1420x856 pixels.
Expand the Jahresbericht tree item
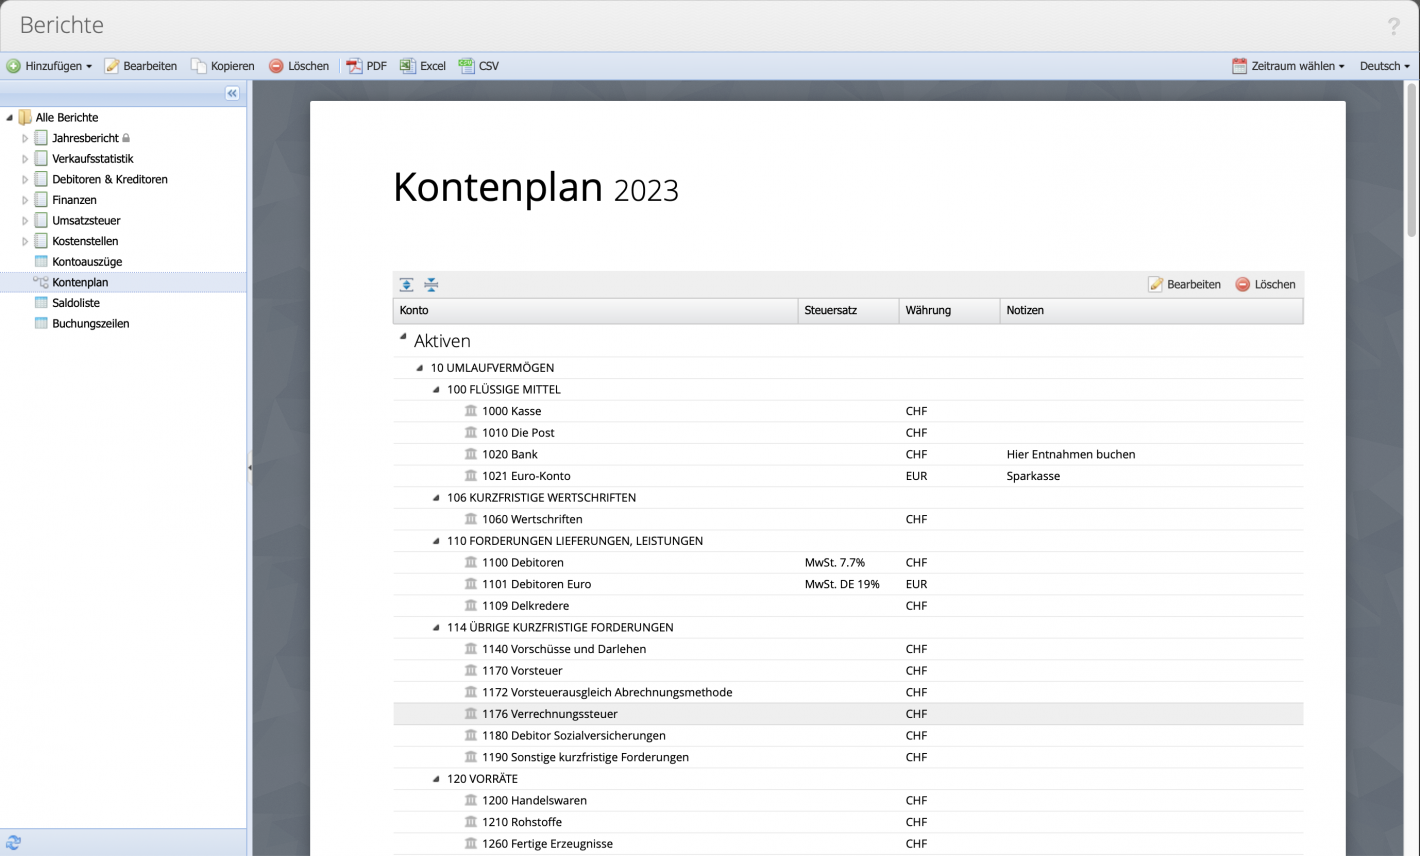click(x=24, y=137)
